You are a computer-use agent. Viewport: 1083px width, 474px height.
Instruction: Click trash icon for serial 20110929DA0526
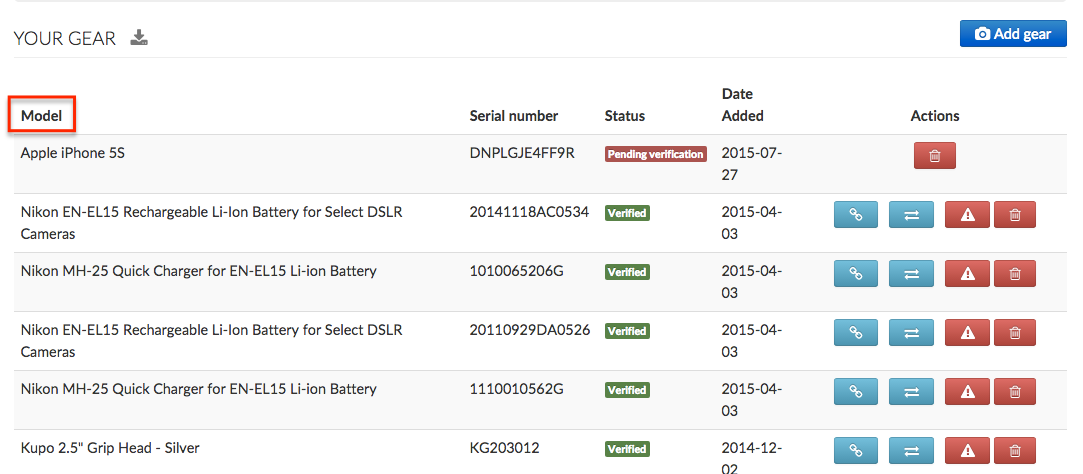click(x=1015, y=333)
